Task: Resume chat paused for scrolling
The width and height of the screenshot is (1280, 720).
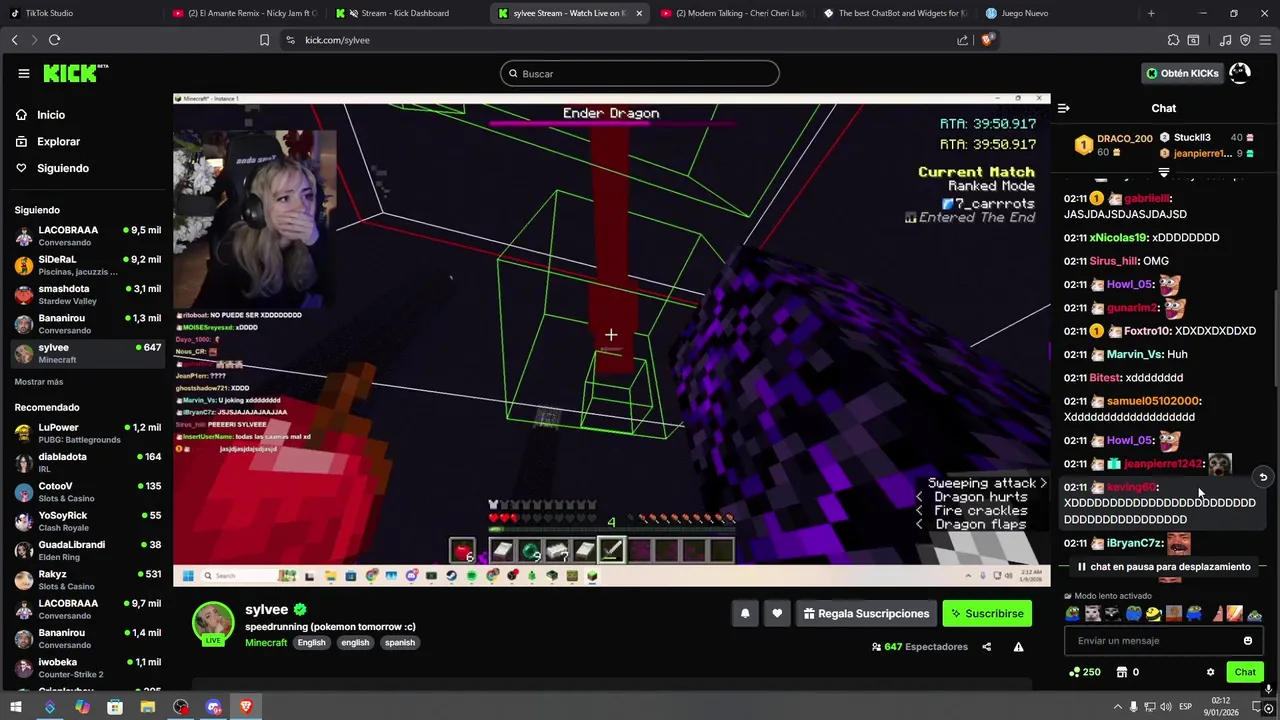Action: coord(1163,567)
